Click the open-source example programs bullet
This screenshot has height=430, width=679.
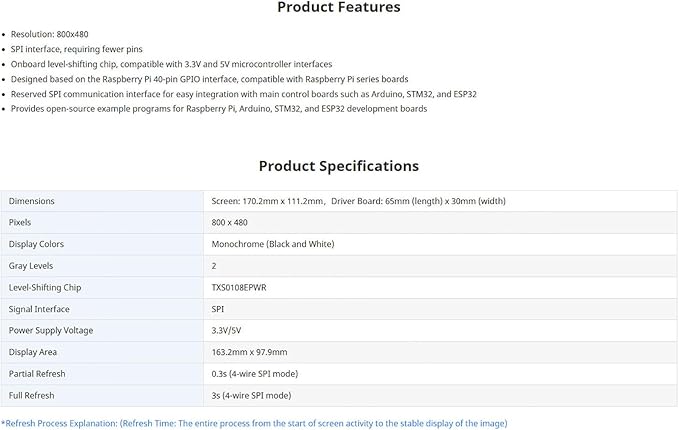[219, 109]
